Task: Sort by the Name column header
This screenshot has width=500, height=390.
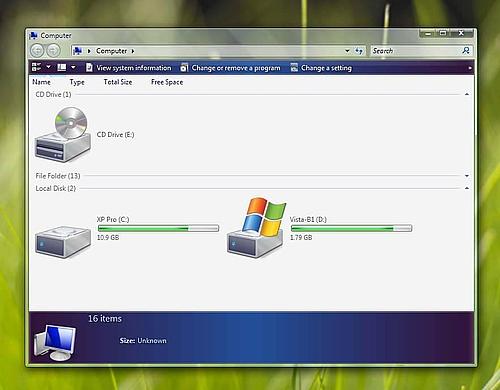Action: 41,82
